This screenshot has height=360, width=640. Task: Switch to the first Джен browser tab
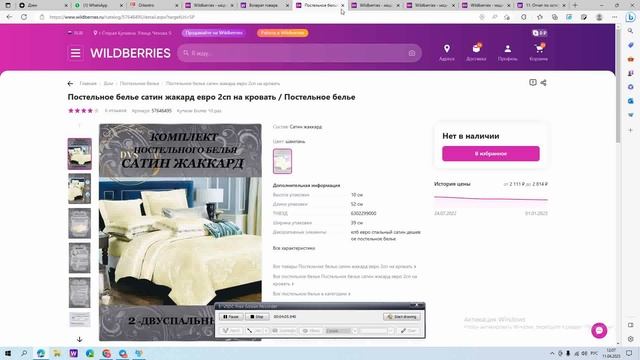point(41,5)
